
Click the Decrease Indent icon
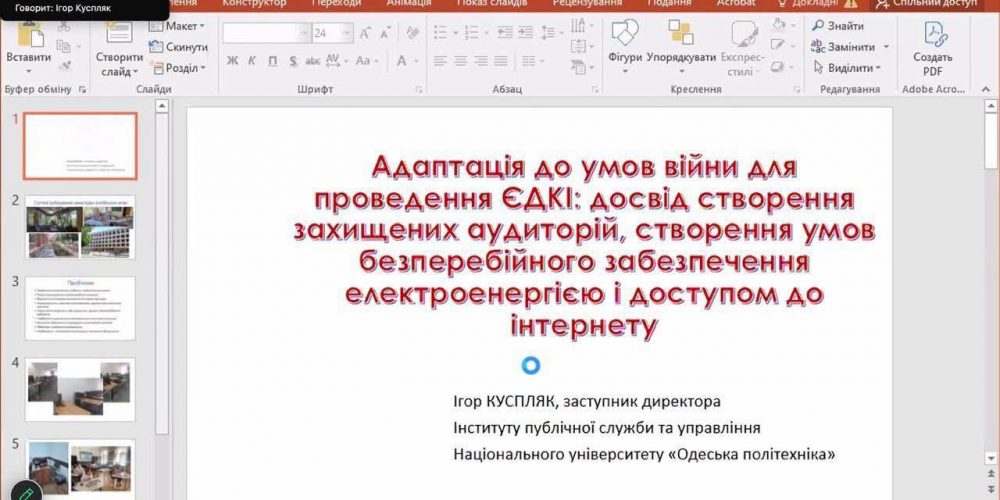[x=505, y=32]
